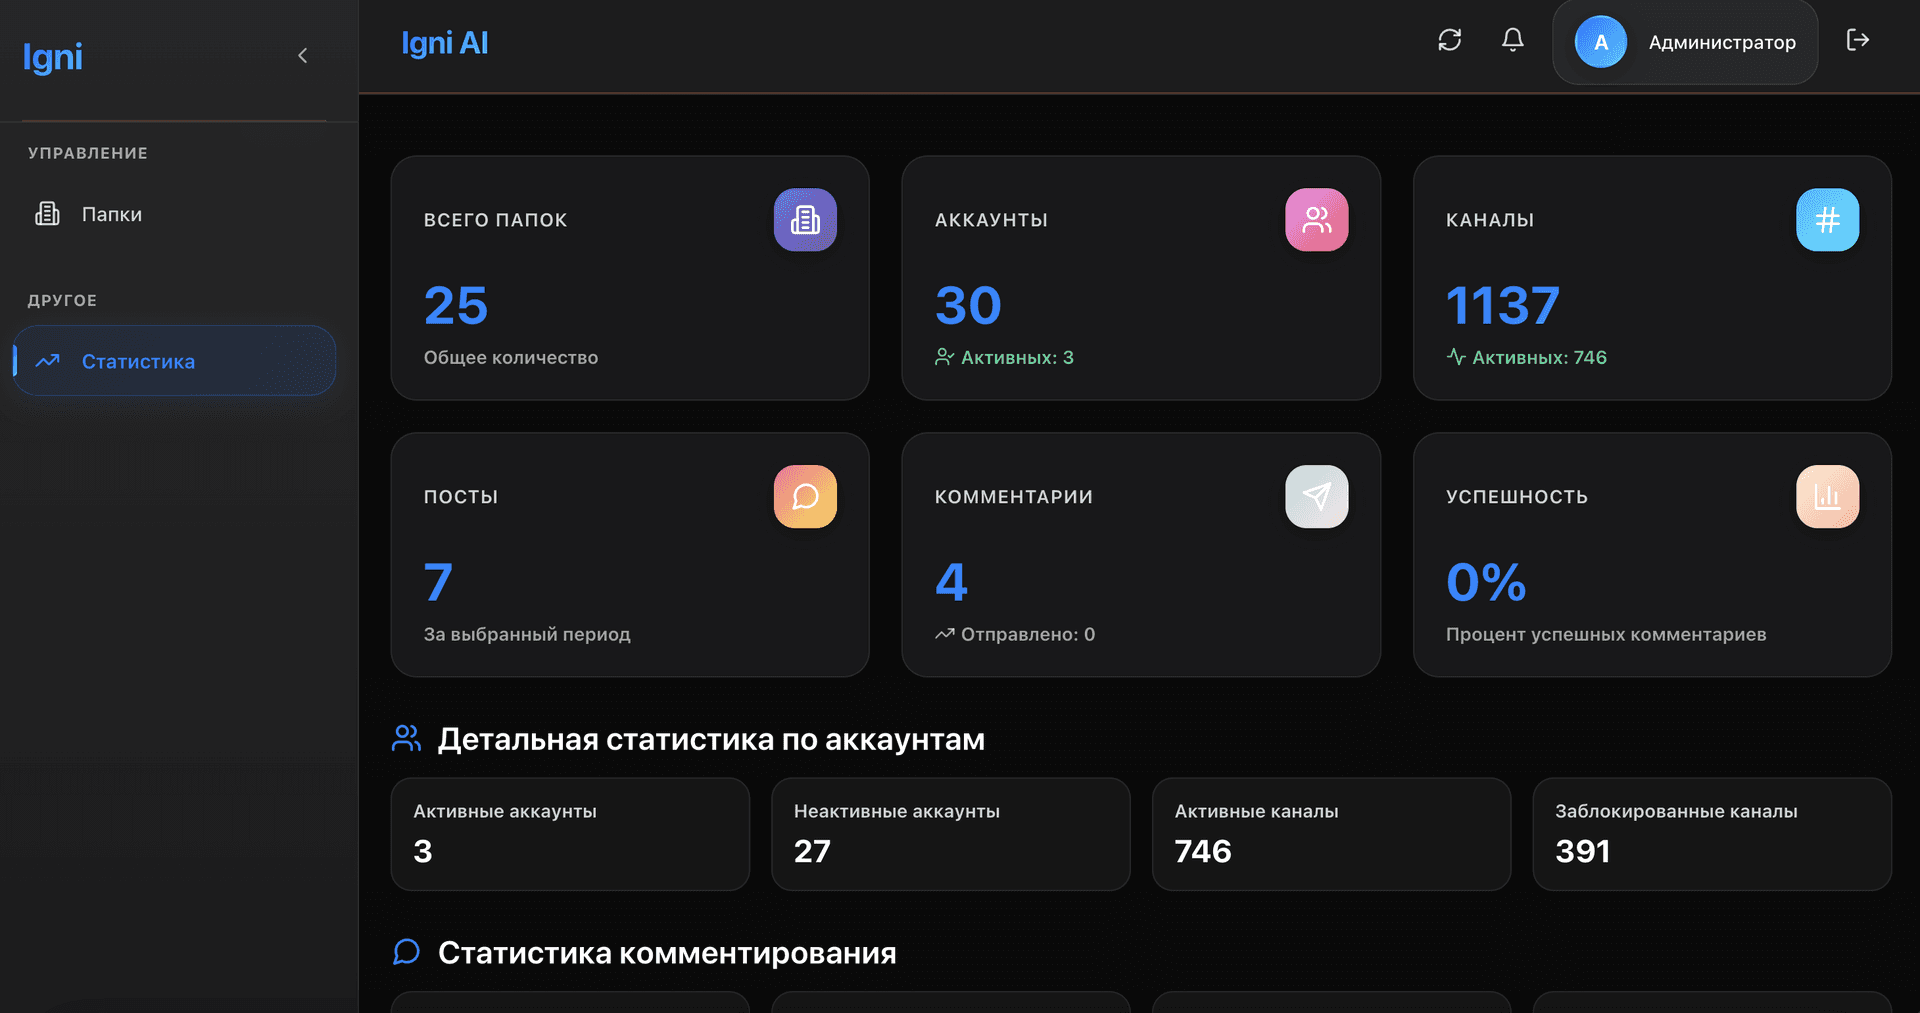Collapse the sidebar using the chevron
This screenshot has width=1920, height=1013.
pos(303,55)
